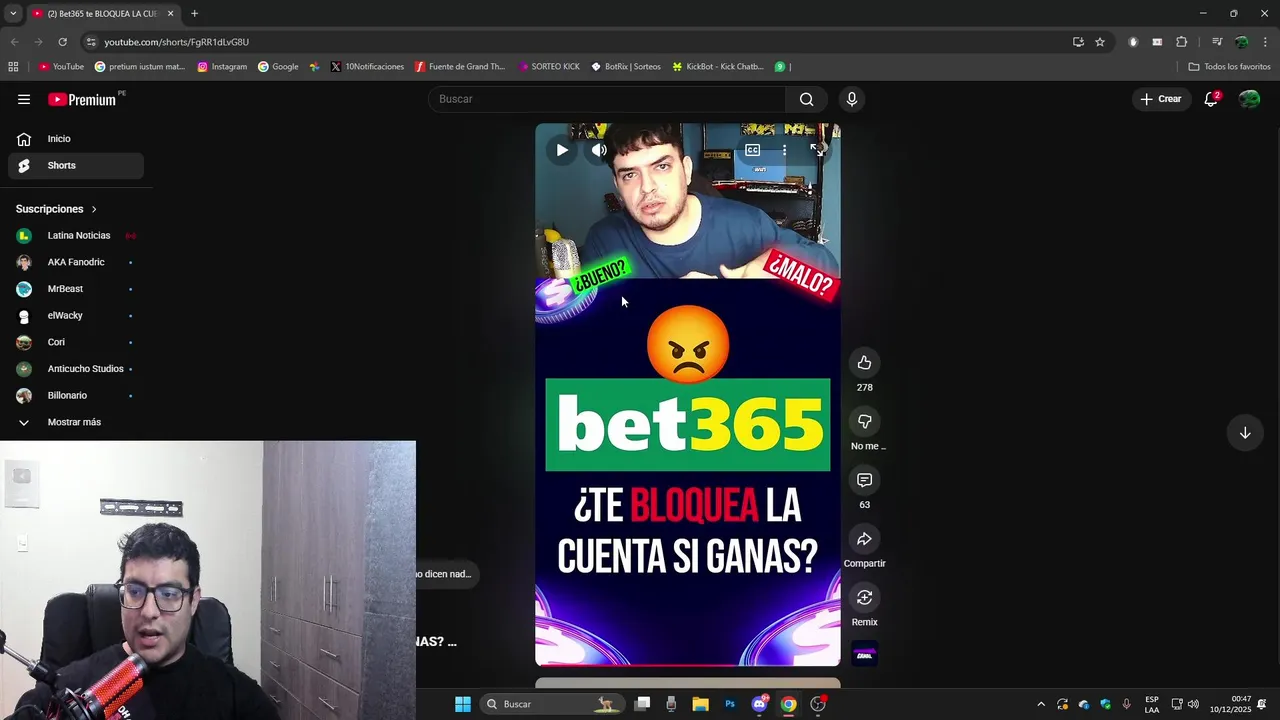
Task: Open elWacky channel subscription
Action: coord(76,316)
